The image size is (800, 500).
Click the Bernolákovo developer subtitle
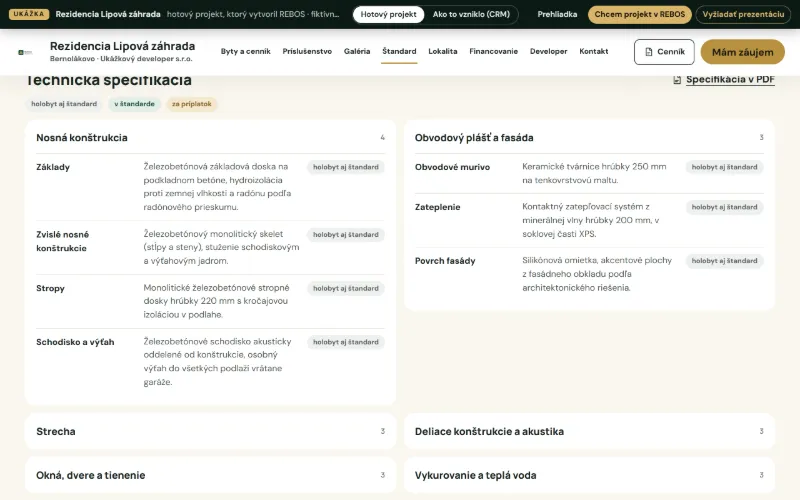121,59
